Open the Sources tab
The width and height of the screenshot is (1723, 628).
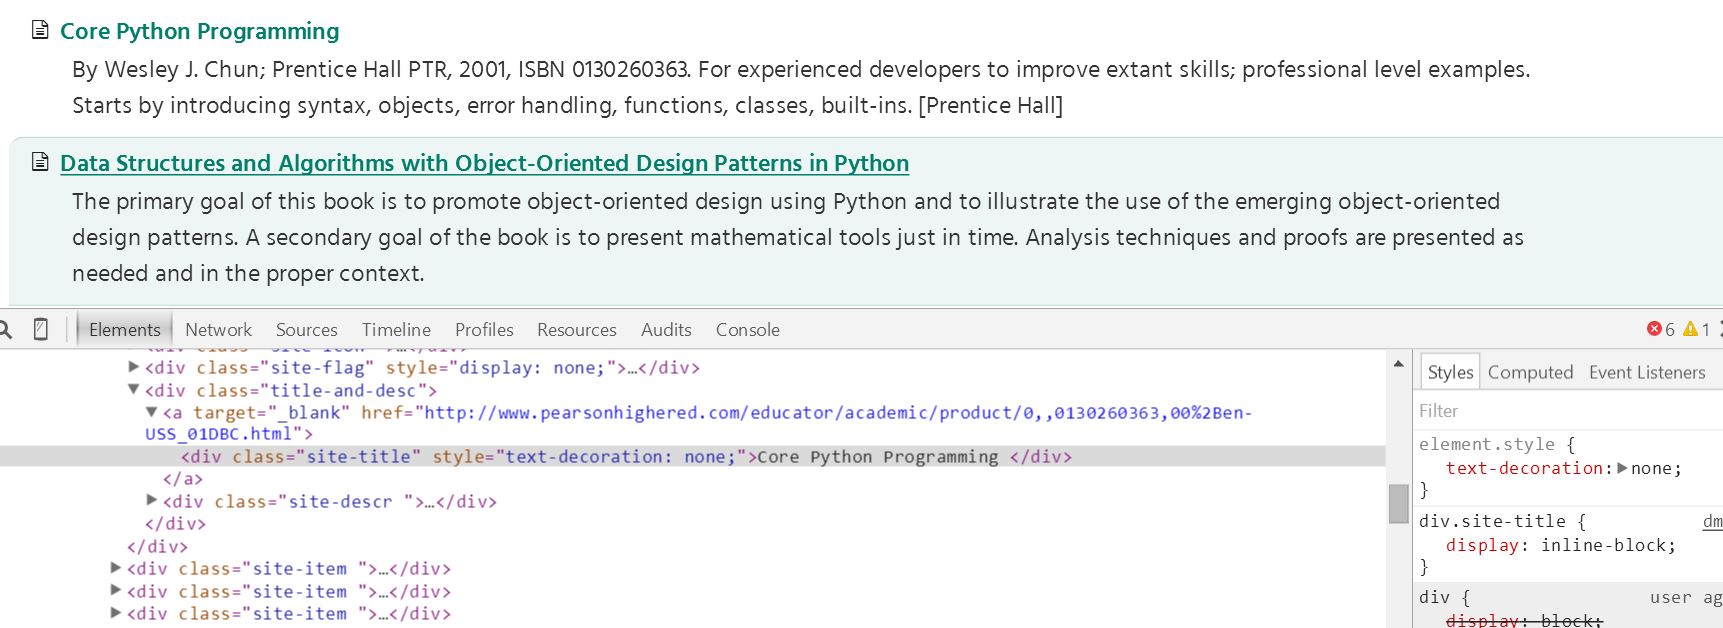tap(306, 329)
